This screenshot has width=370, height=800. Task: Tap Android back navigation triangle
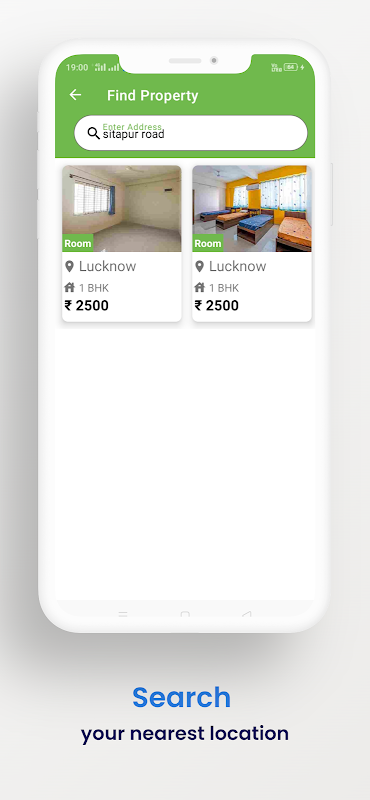point(246,614)
